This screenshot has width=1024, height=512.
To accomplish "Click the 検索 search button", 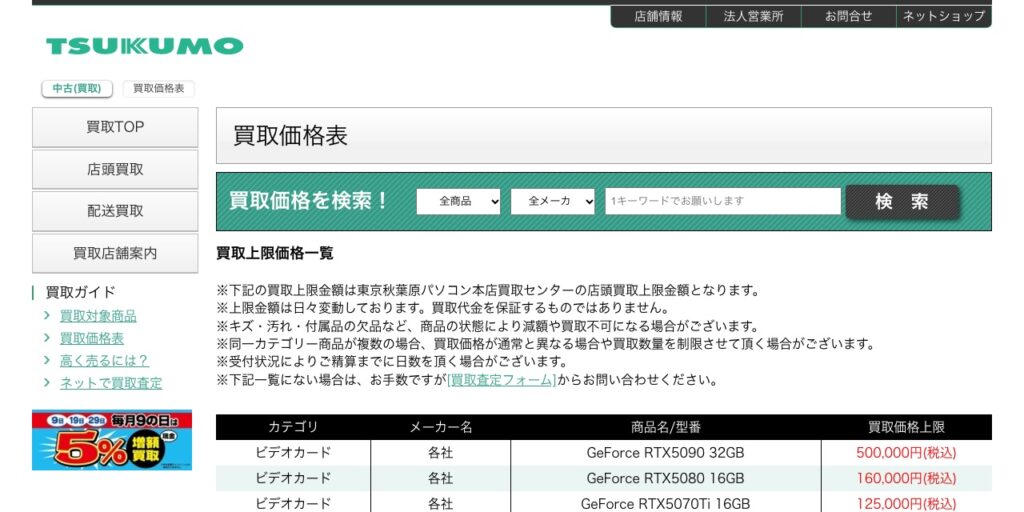I will [x=902, y=202].
